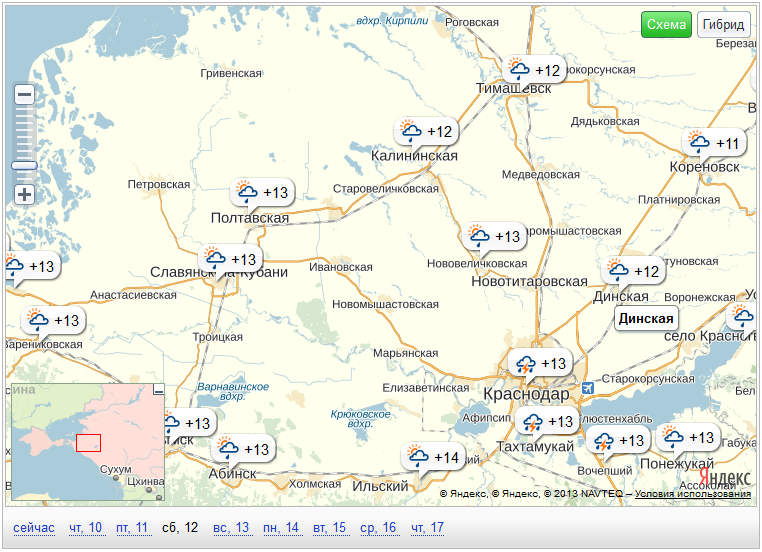
Task: Switch to the вс, 13 forecast tab
Action: [231, 527]
